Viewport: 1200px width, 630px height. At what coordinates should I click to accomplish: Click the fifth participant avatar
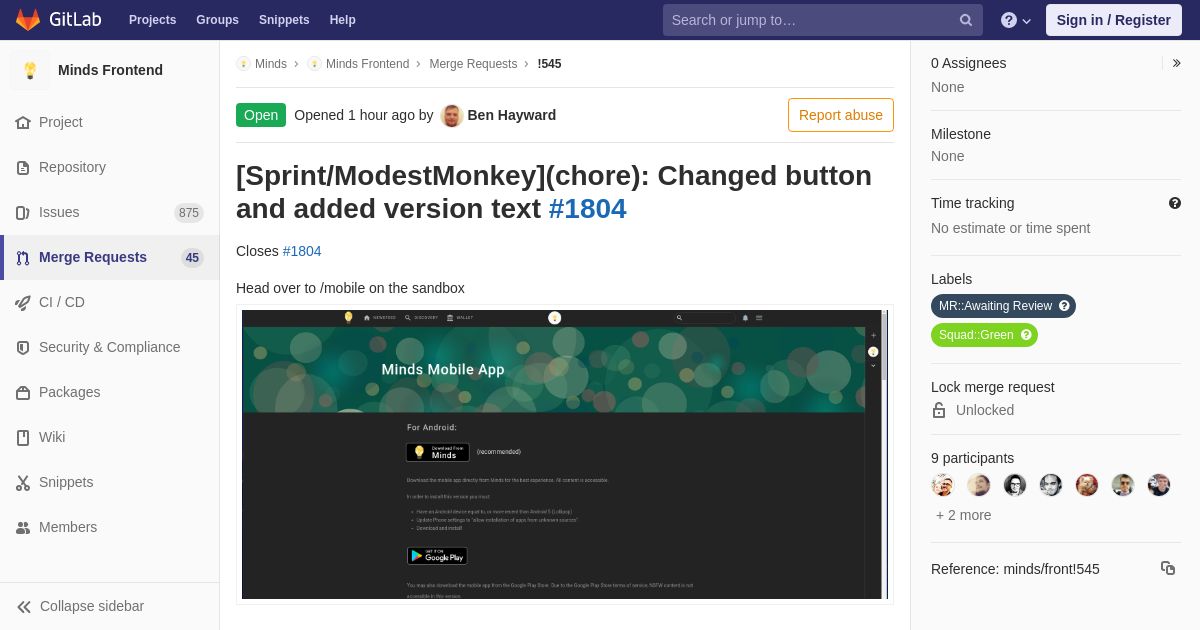coord(1087,485)
